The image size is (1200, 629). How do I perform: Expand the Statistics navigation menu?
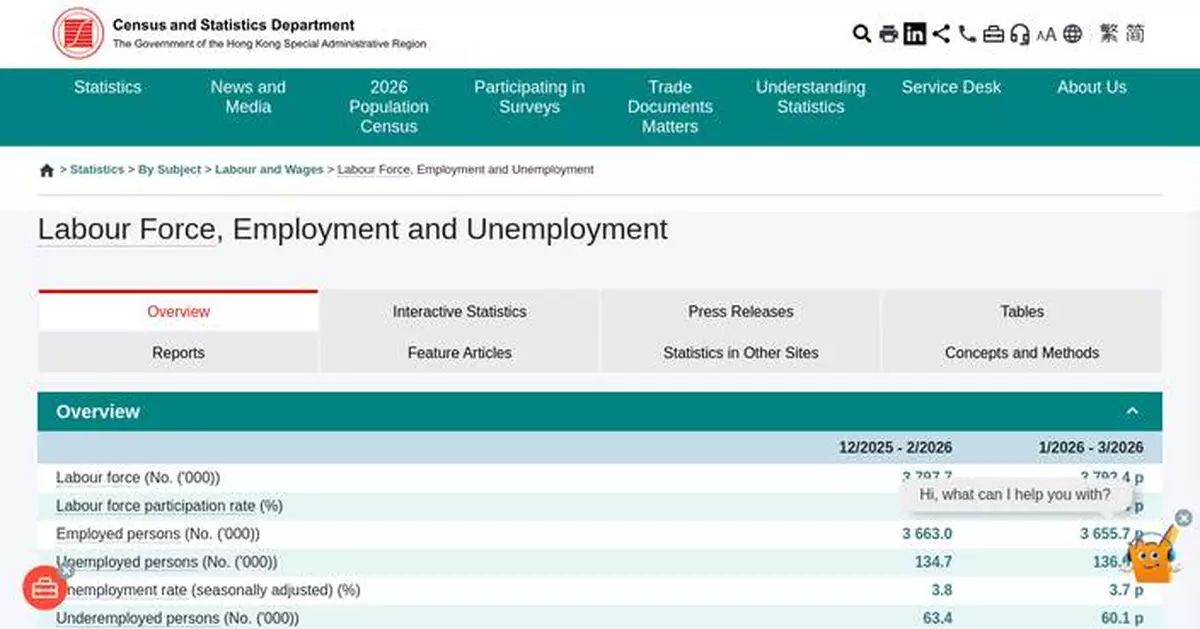click(108, 87)
